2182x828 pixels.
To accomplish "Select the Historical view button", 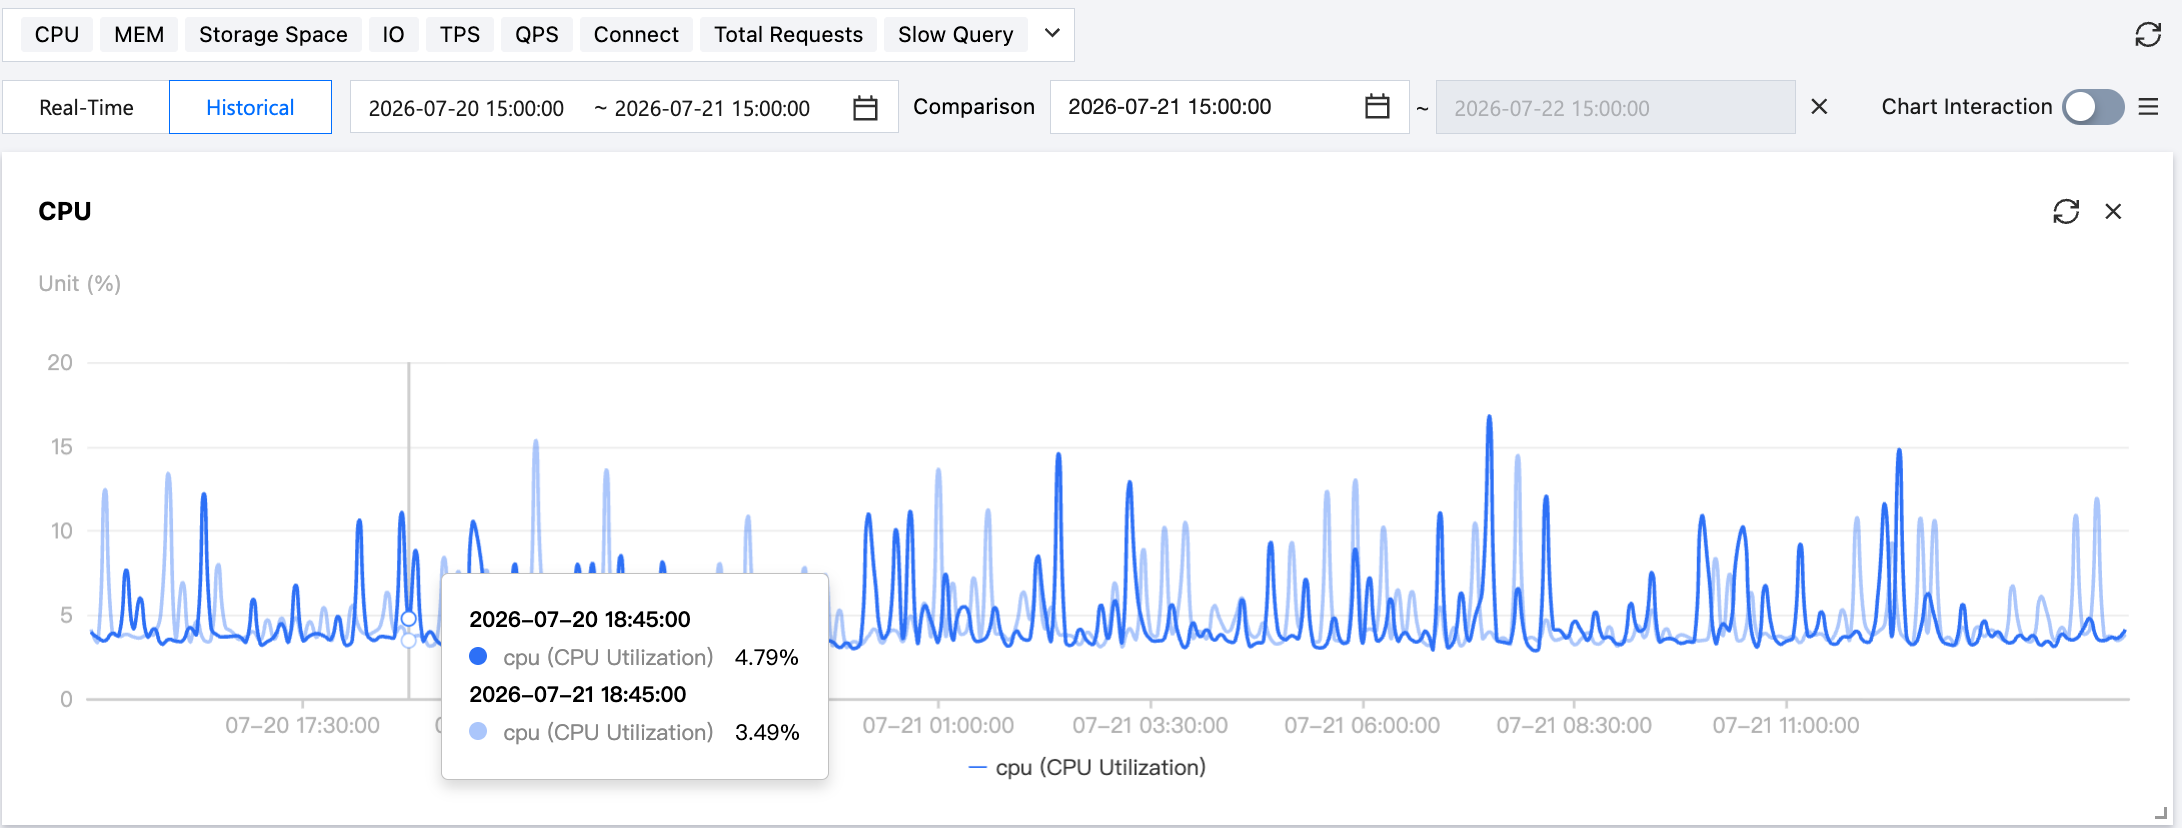I will coord(250,107).
